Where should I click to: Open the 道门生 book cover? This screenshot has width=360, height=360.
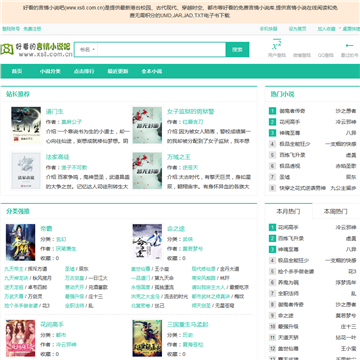tap(26, 125)
